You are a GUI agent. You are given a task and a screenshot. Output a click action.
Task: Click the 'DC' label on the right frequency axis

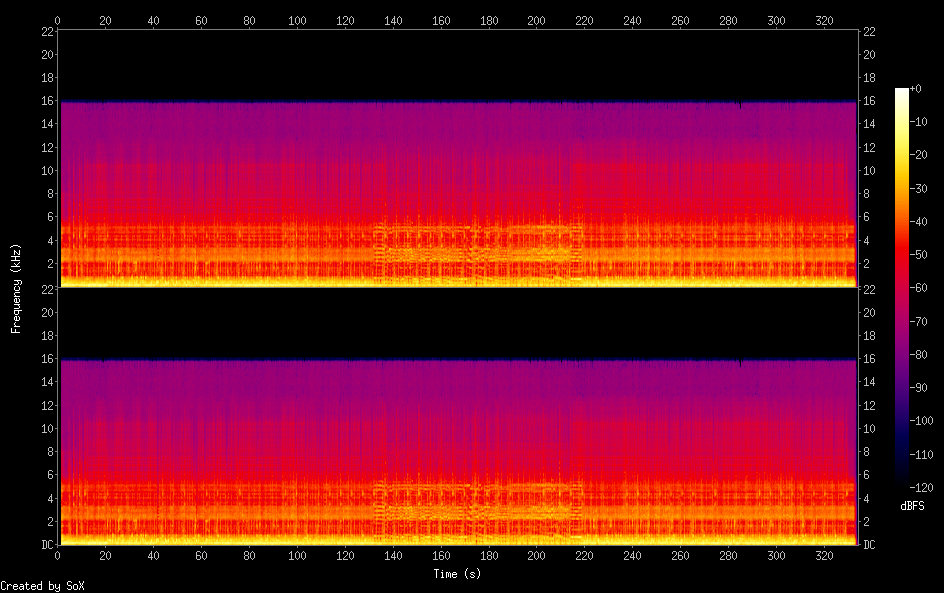[x=869, y=544]
